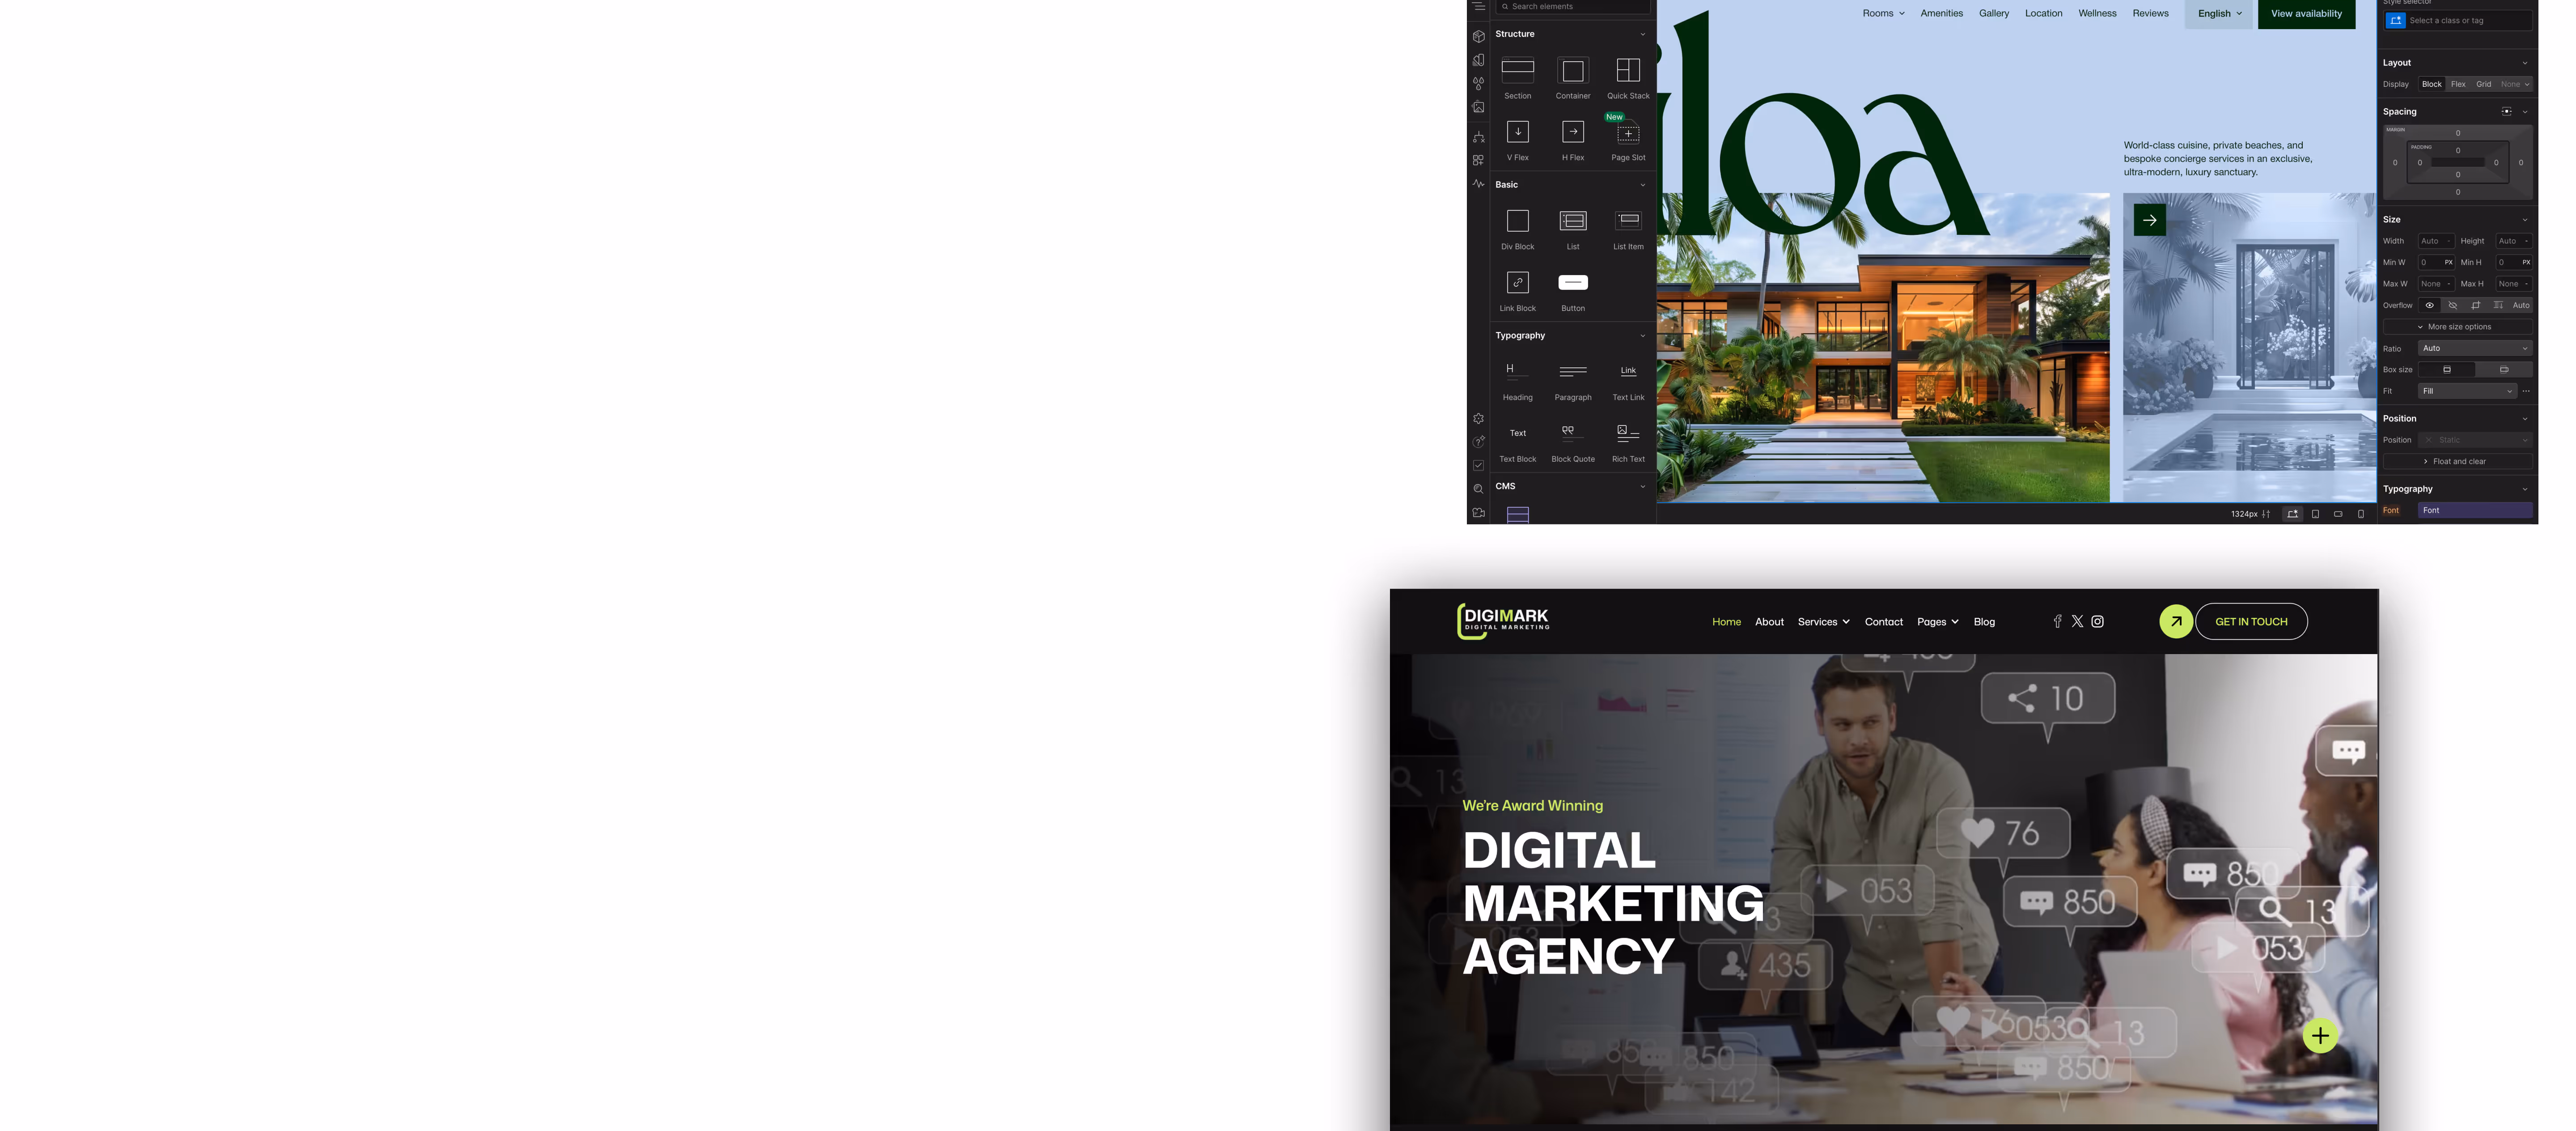Image resolution: width=2576 pixels, height=1131 pixels.
Task: Collapse the CMS elements section
Action: (x=1642, y=487)
